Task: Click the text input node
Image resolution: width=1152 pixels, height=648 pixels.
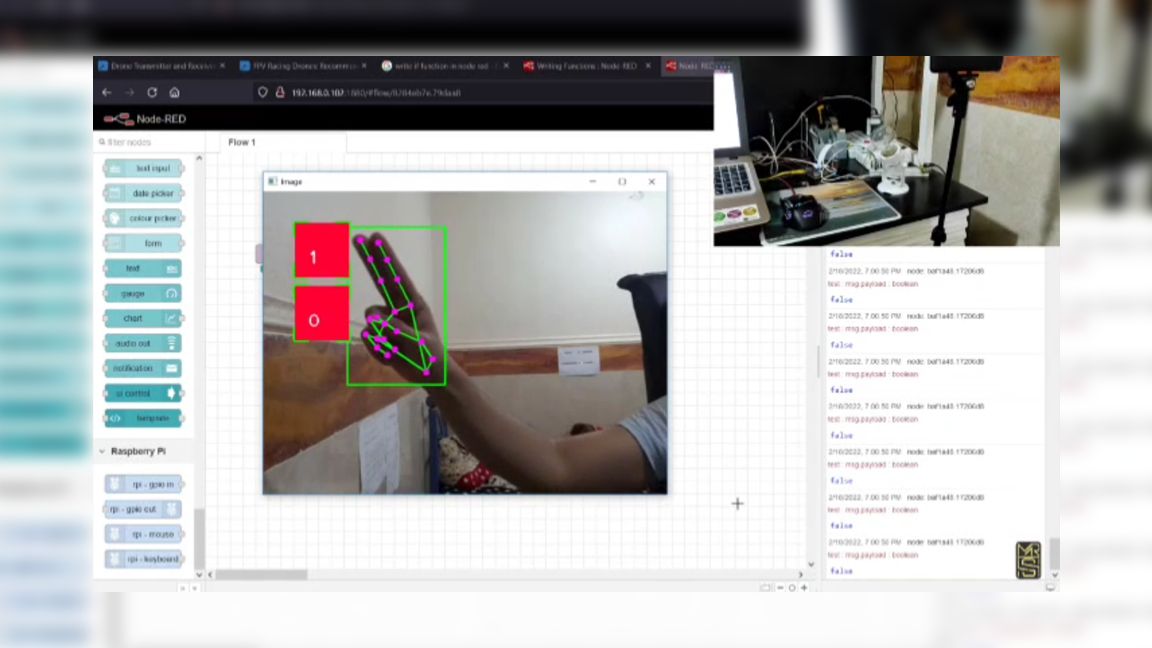Action: (142, 168)
